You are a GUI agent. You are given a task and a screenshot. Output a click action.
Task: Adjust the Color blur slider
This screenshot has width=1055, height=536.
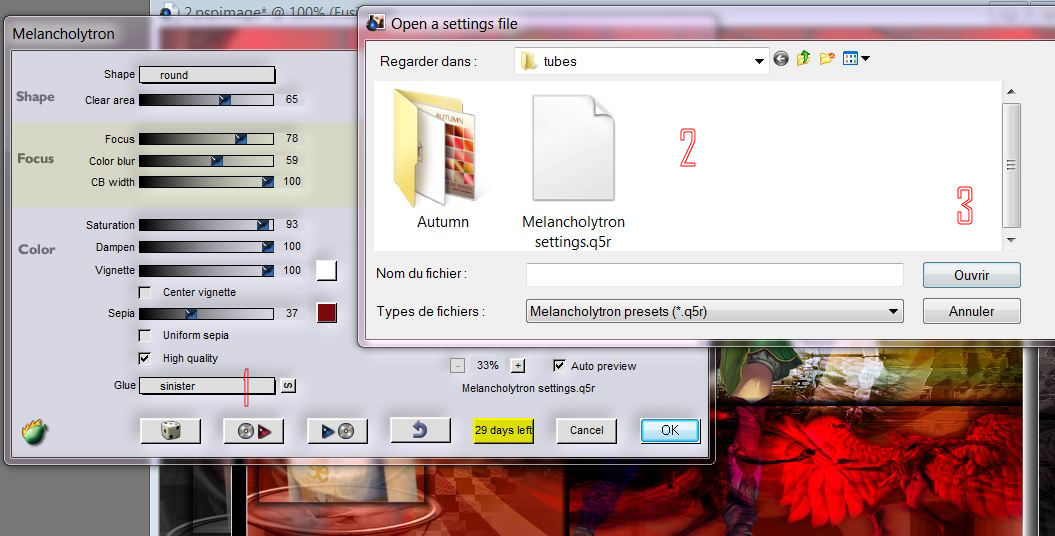click(x=207, y=161)
